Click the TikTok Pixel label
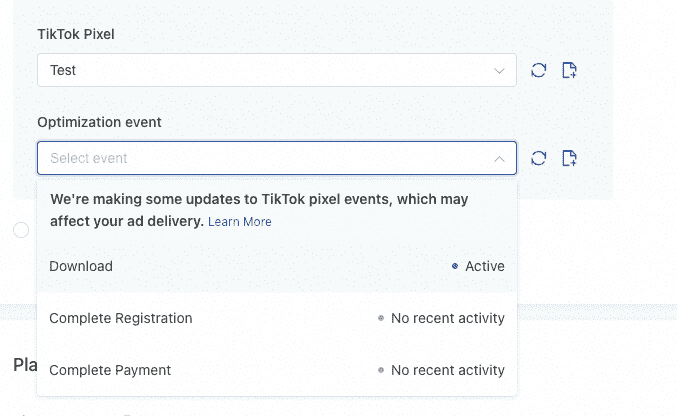677x416 pixels. [76, 34]
